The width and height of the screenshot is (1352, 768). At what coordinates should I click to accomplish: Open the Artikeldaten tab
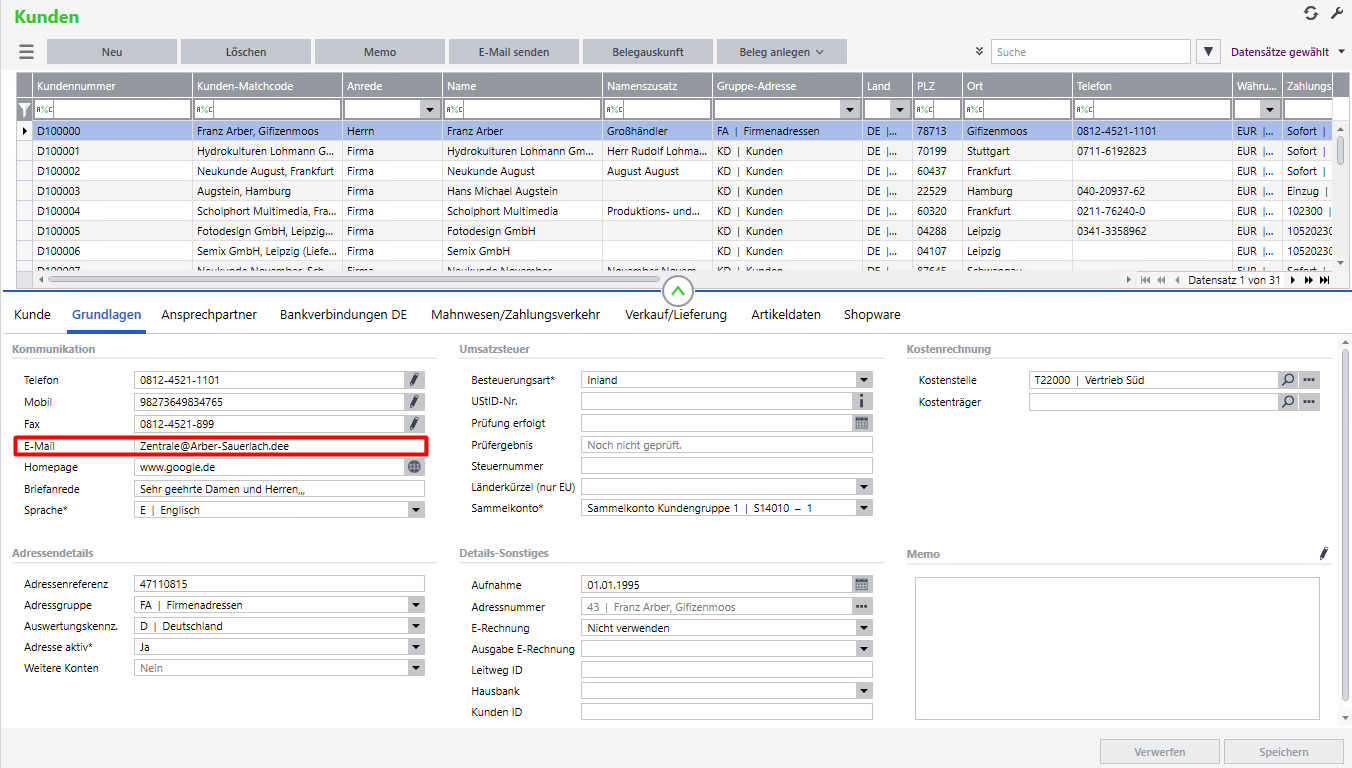point(786,314)
